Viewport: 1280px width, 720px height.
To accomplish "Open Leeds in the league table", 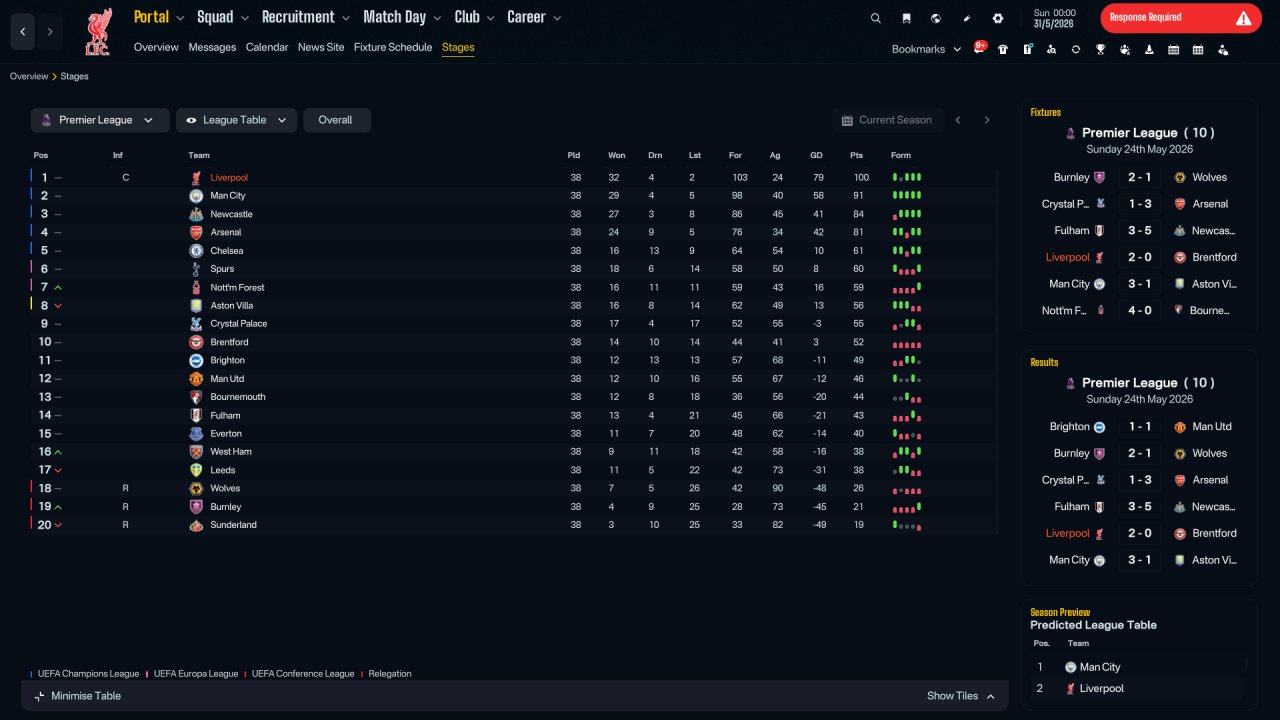I will 223,470.
